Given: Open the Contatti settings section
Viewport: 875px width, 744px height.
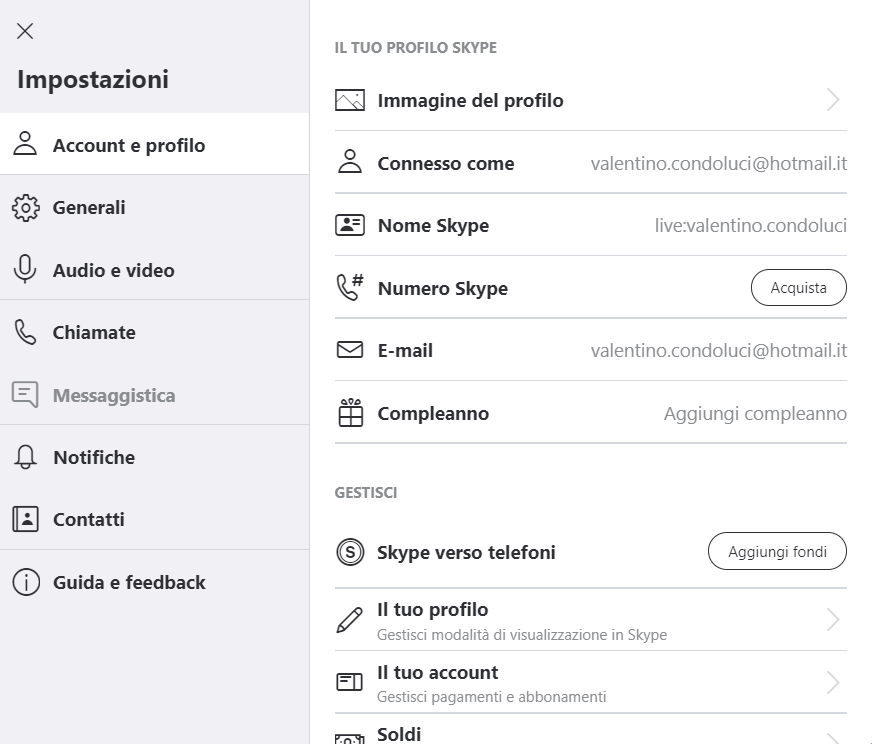Looking at the screenshot, I should pos(155,519).
